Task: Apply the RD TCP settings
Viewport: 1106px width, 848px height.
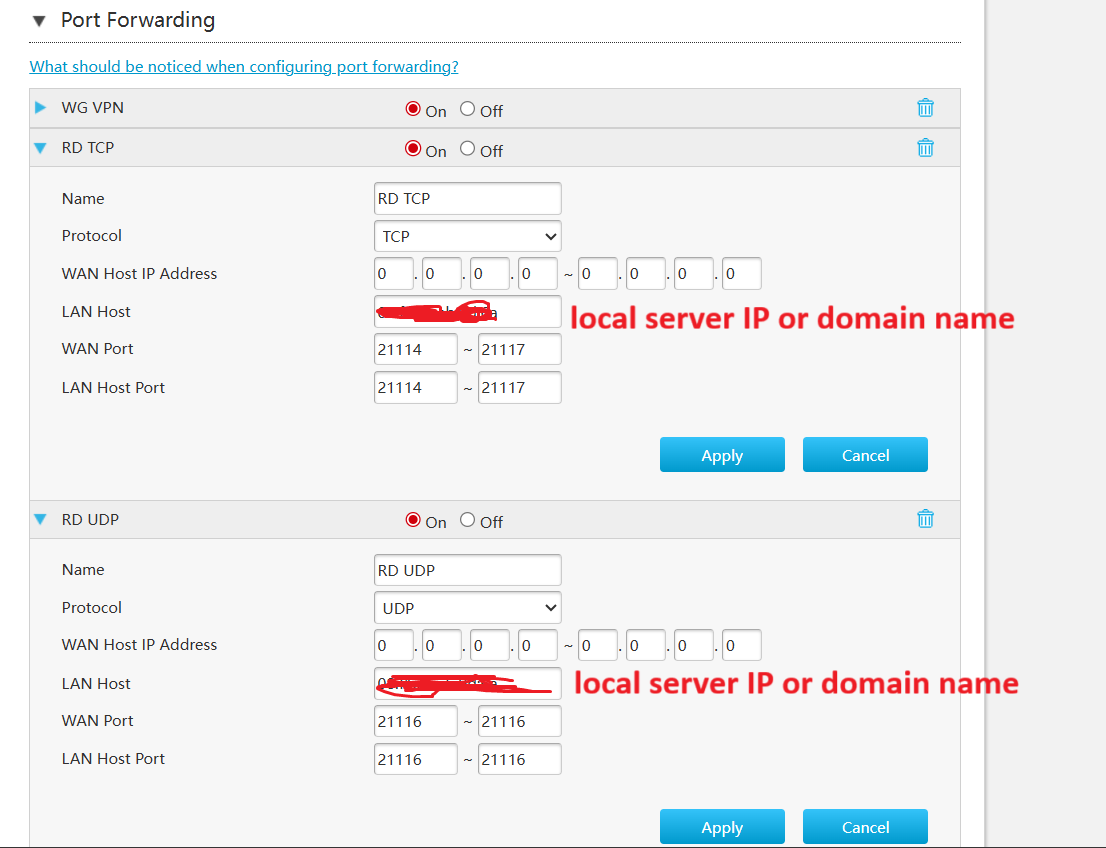Action: pyautogui.click(x=721, y=455)
